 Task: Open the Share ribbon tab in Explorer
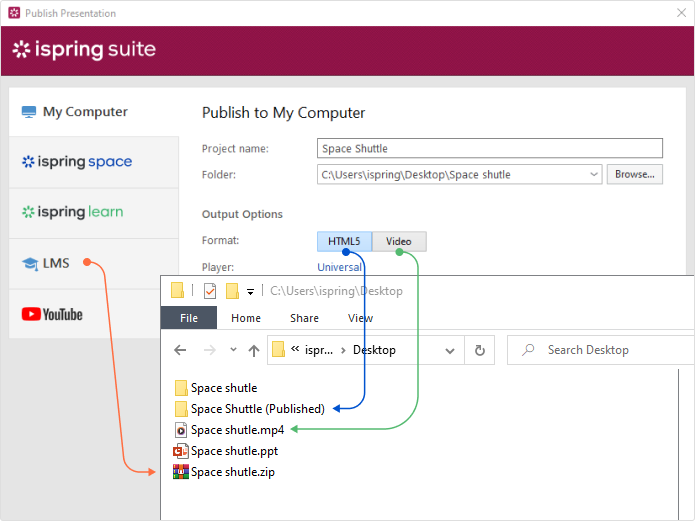click(305, 318)
